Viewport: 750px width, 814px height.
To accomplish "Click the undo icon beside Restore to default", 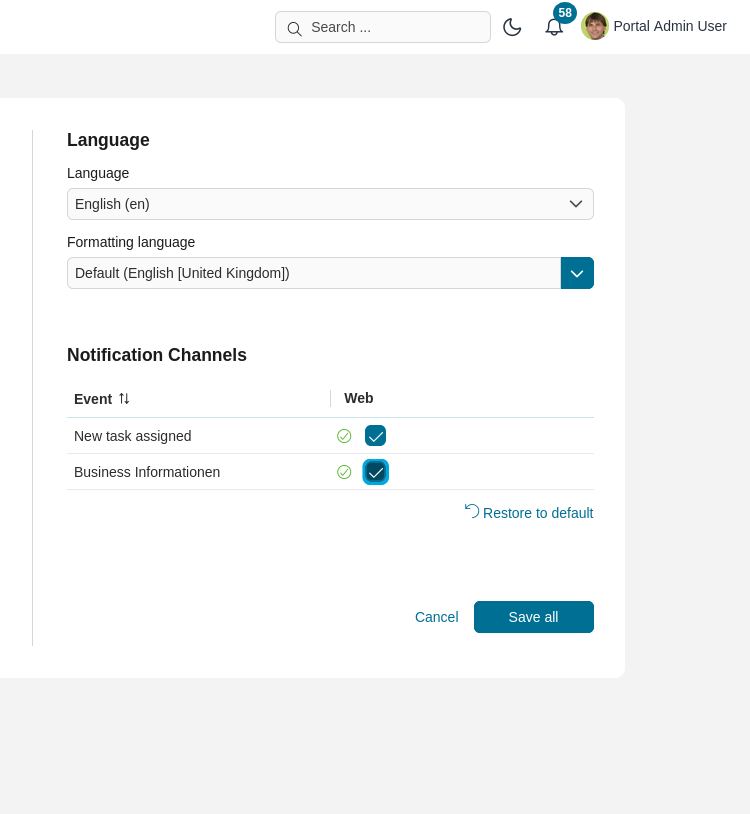I will click(x=471, y=510).
